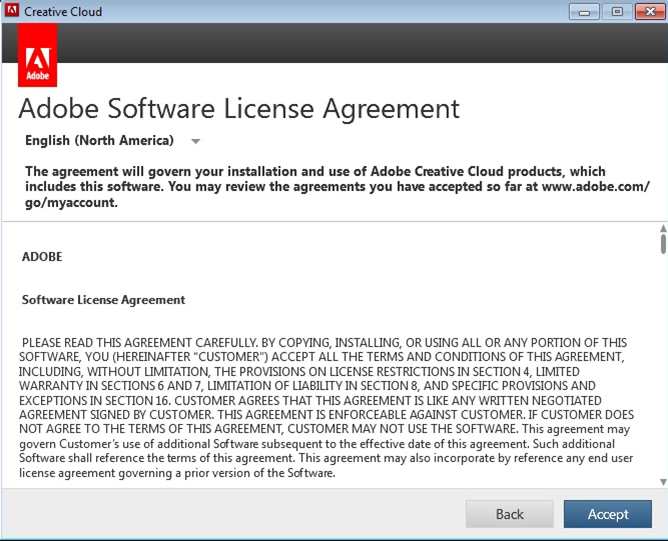668x541 pixels.
Task: Click the bold Software License Agreement subheading
Action: [x=103, y=300]
